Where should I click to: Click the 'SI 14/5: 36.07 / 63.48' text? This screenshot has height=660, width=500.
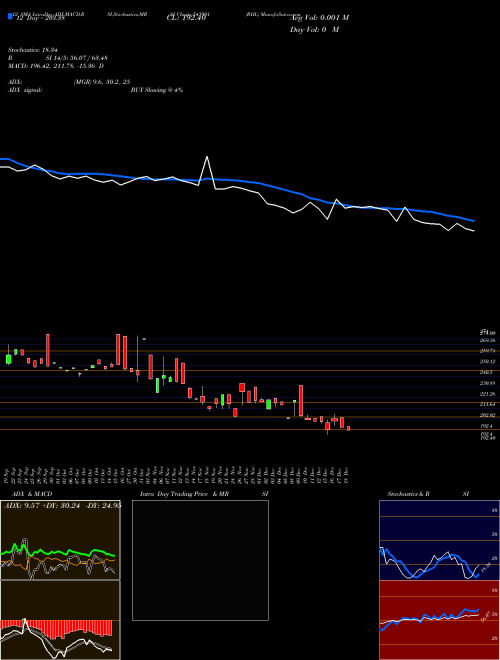coord(77,58)
